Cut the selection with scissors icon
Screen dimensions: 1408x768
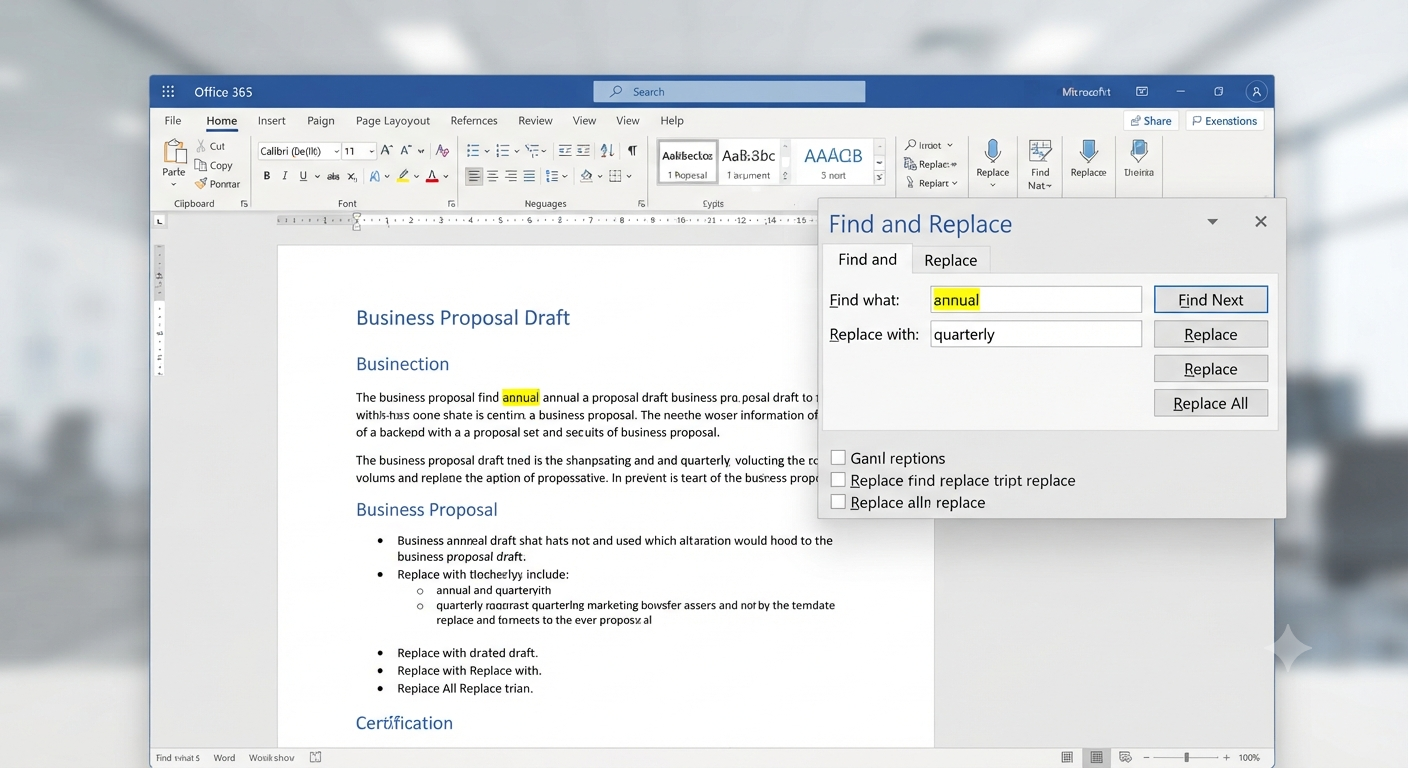tap(201, 146)
